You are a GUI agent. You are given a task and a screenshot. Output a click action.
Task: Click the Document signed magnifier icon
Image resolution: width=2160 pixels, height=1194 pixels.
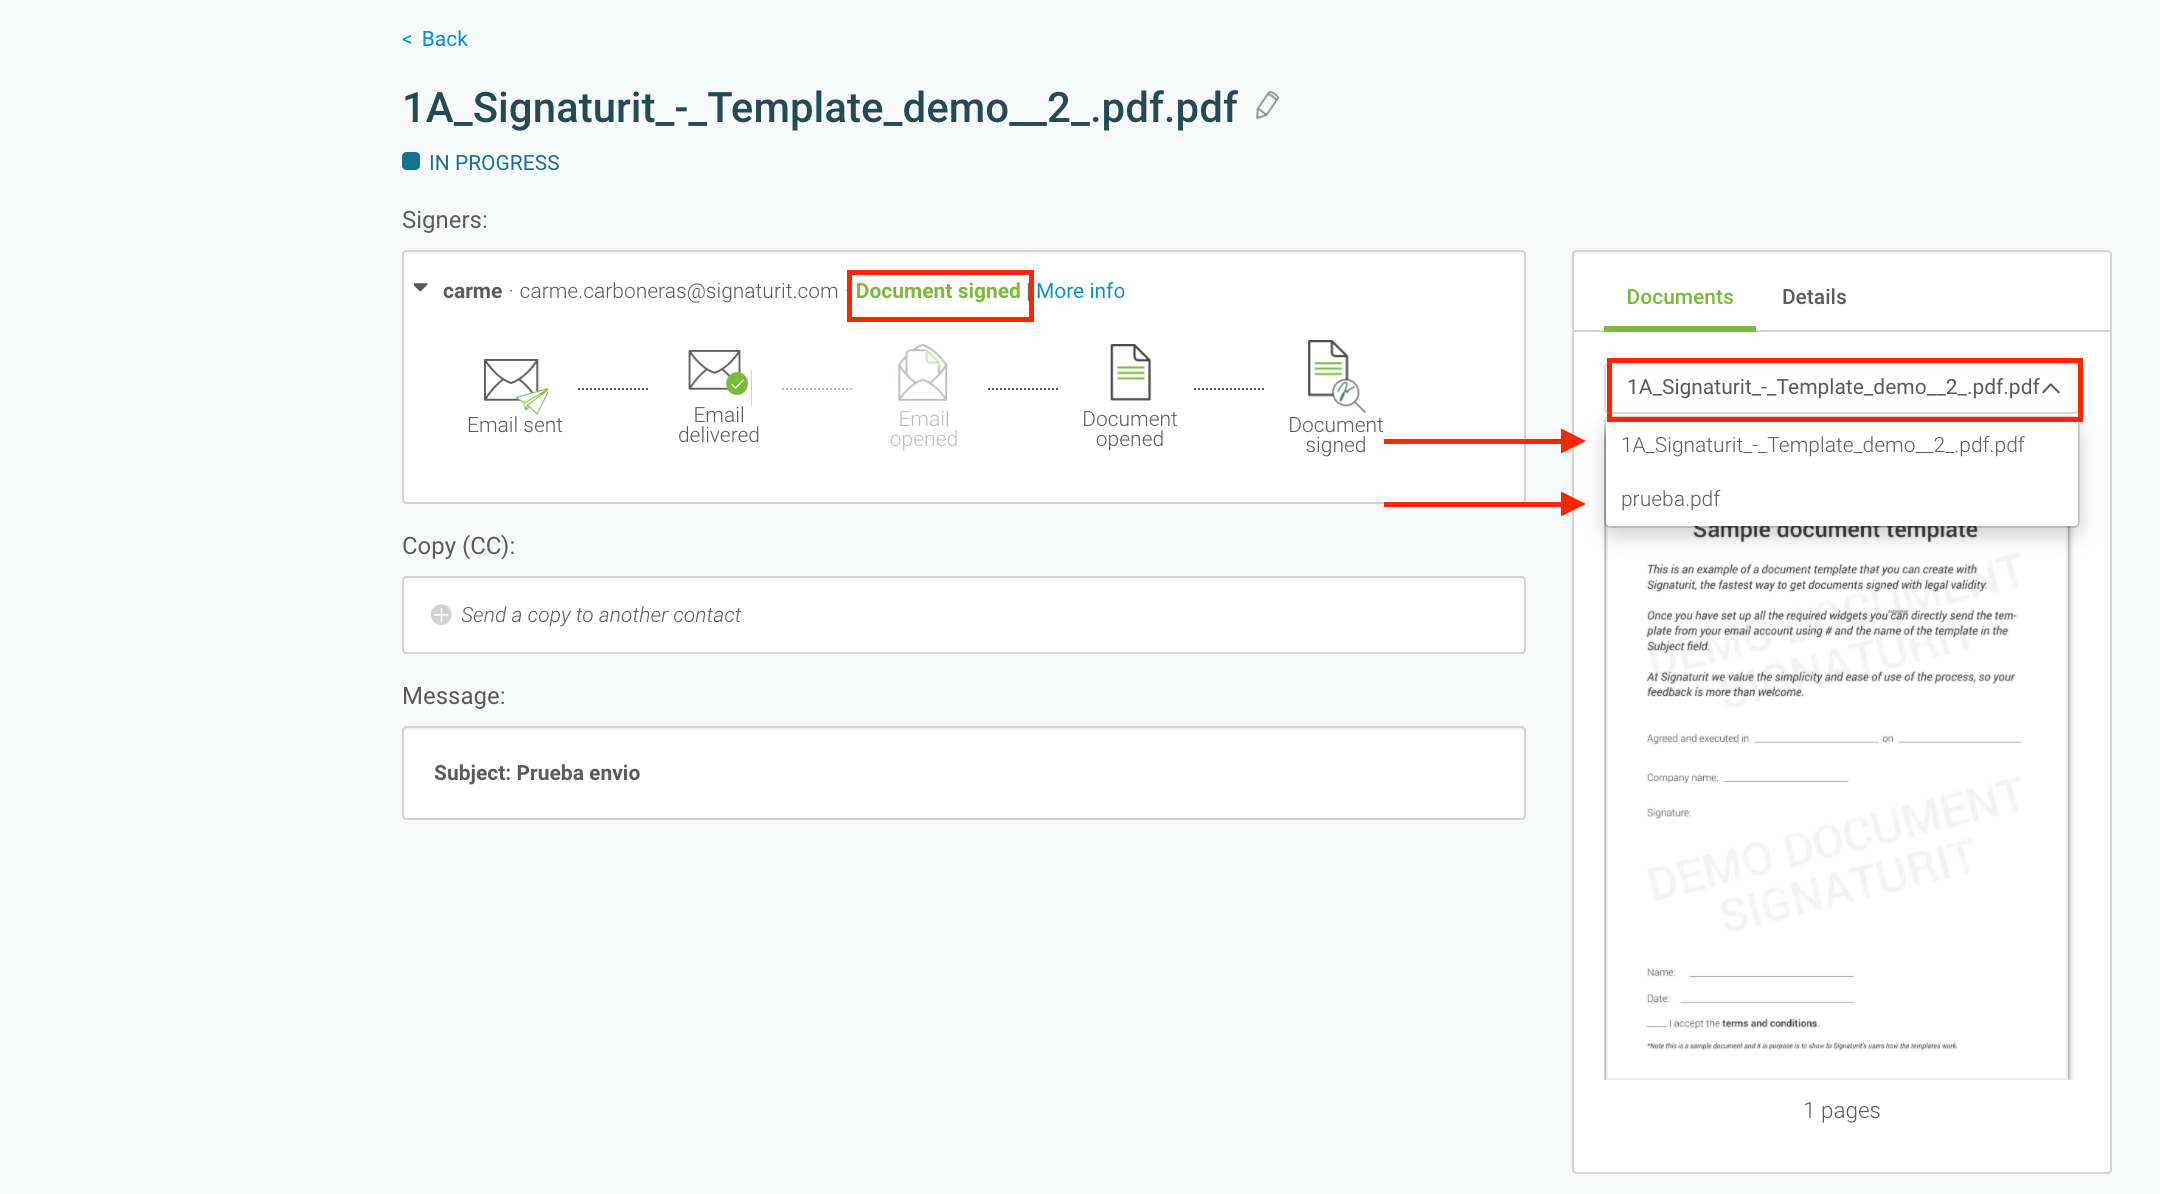click(1335, 375)
